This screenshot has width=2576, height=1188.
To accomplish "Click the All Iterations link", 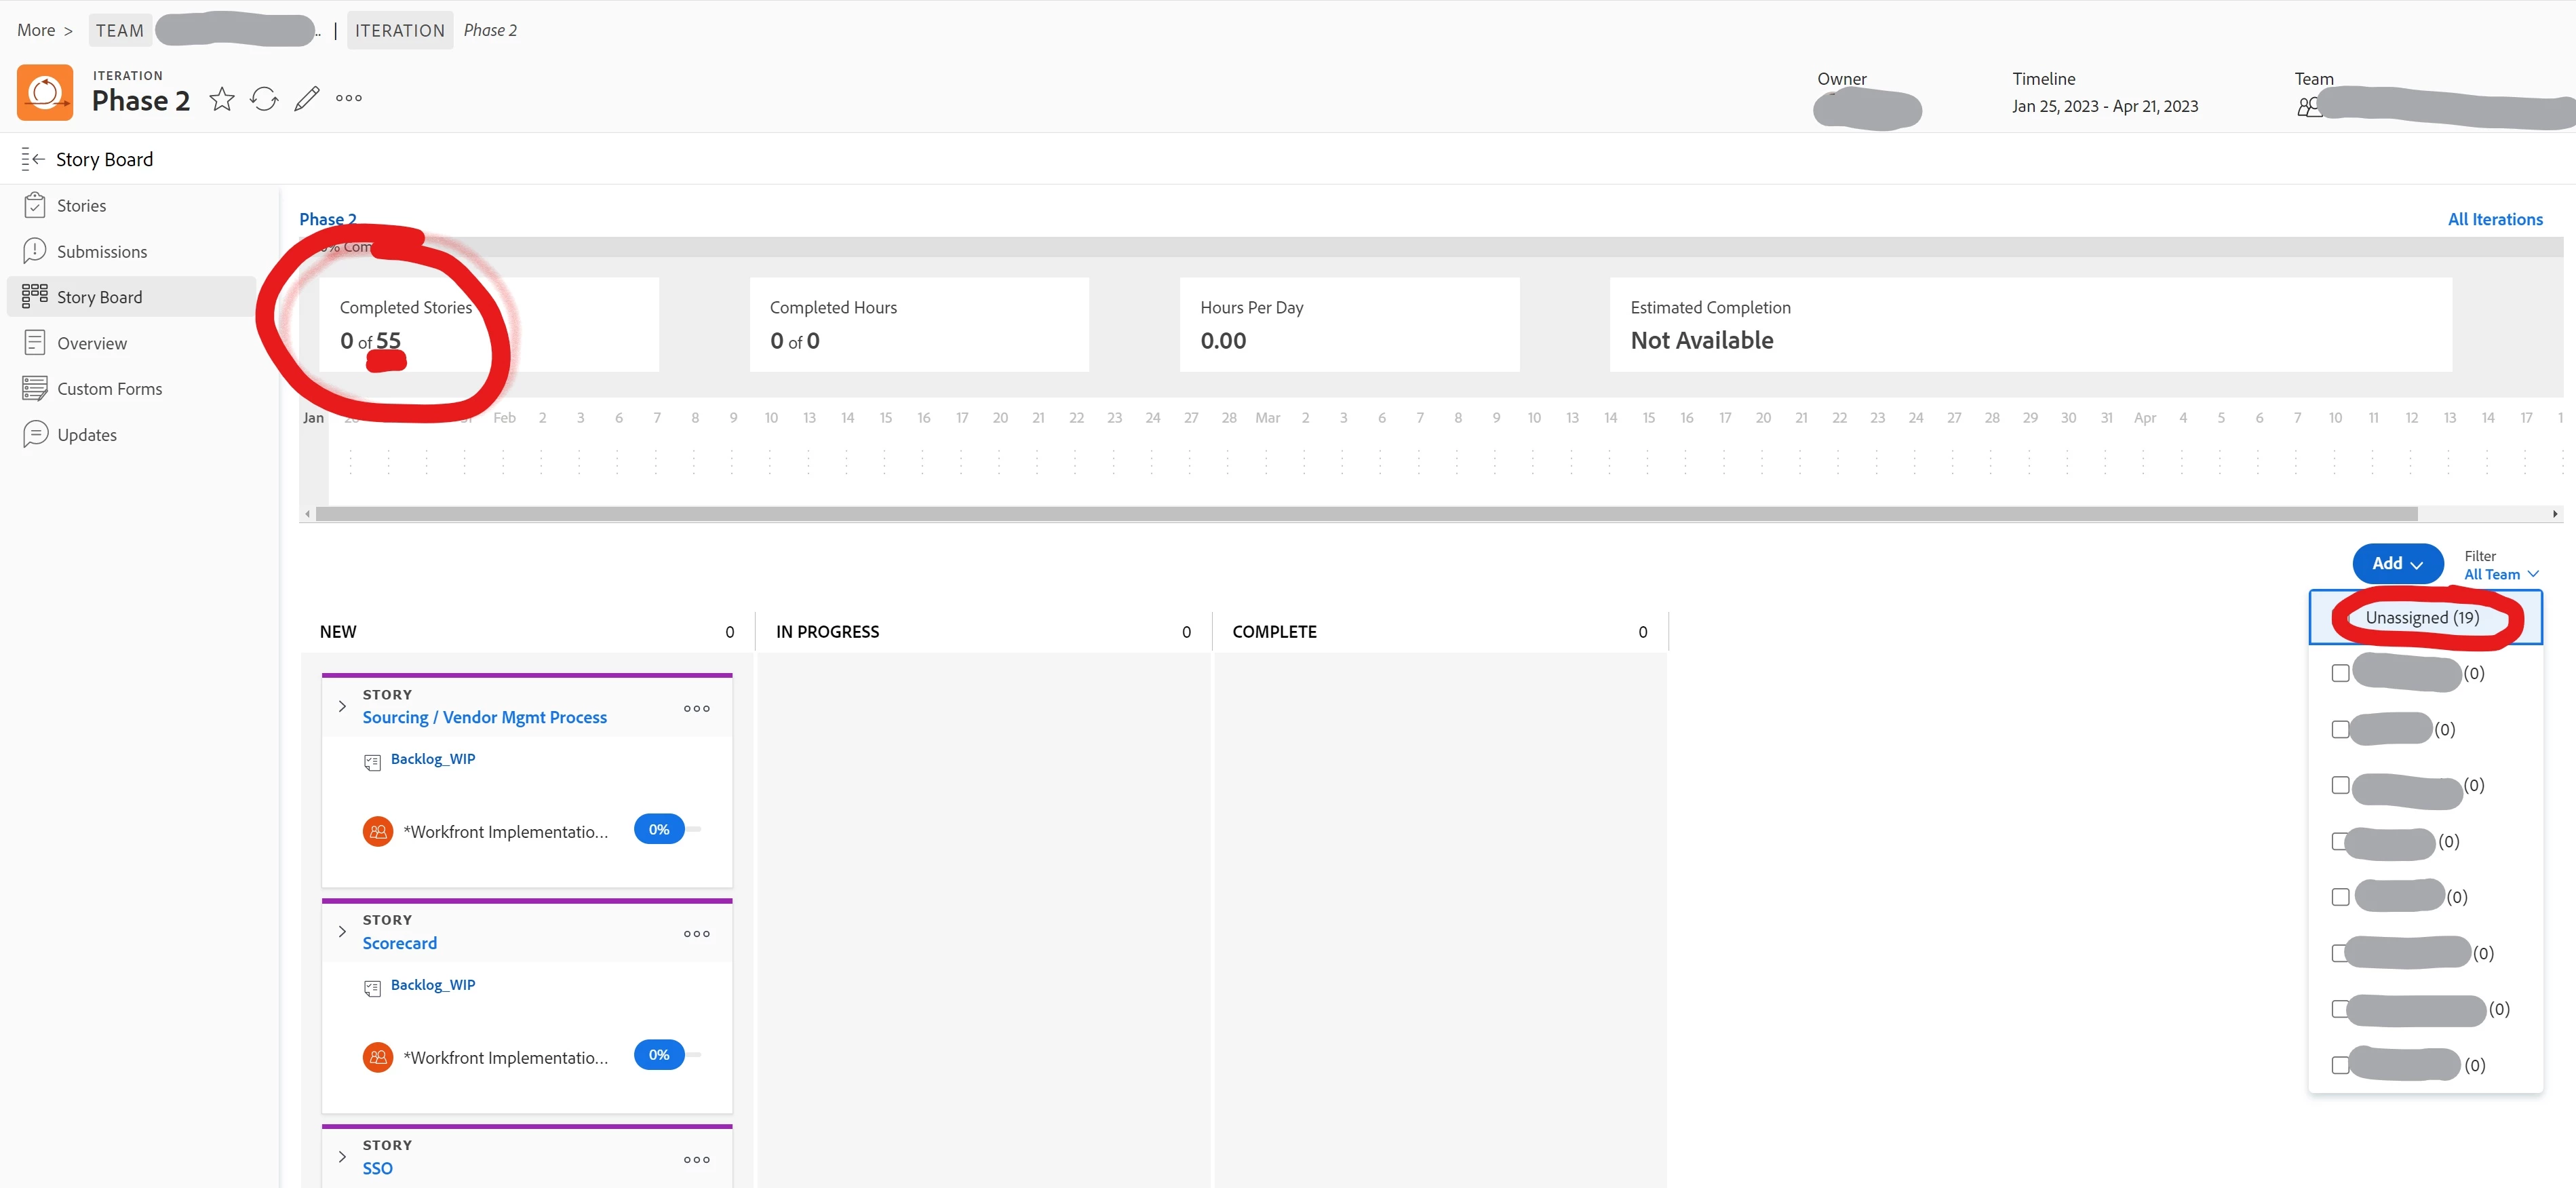I will (x=2494, y=219).
